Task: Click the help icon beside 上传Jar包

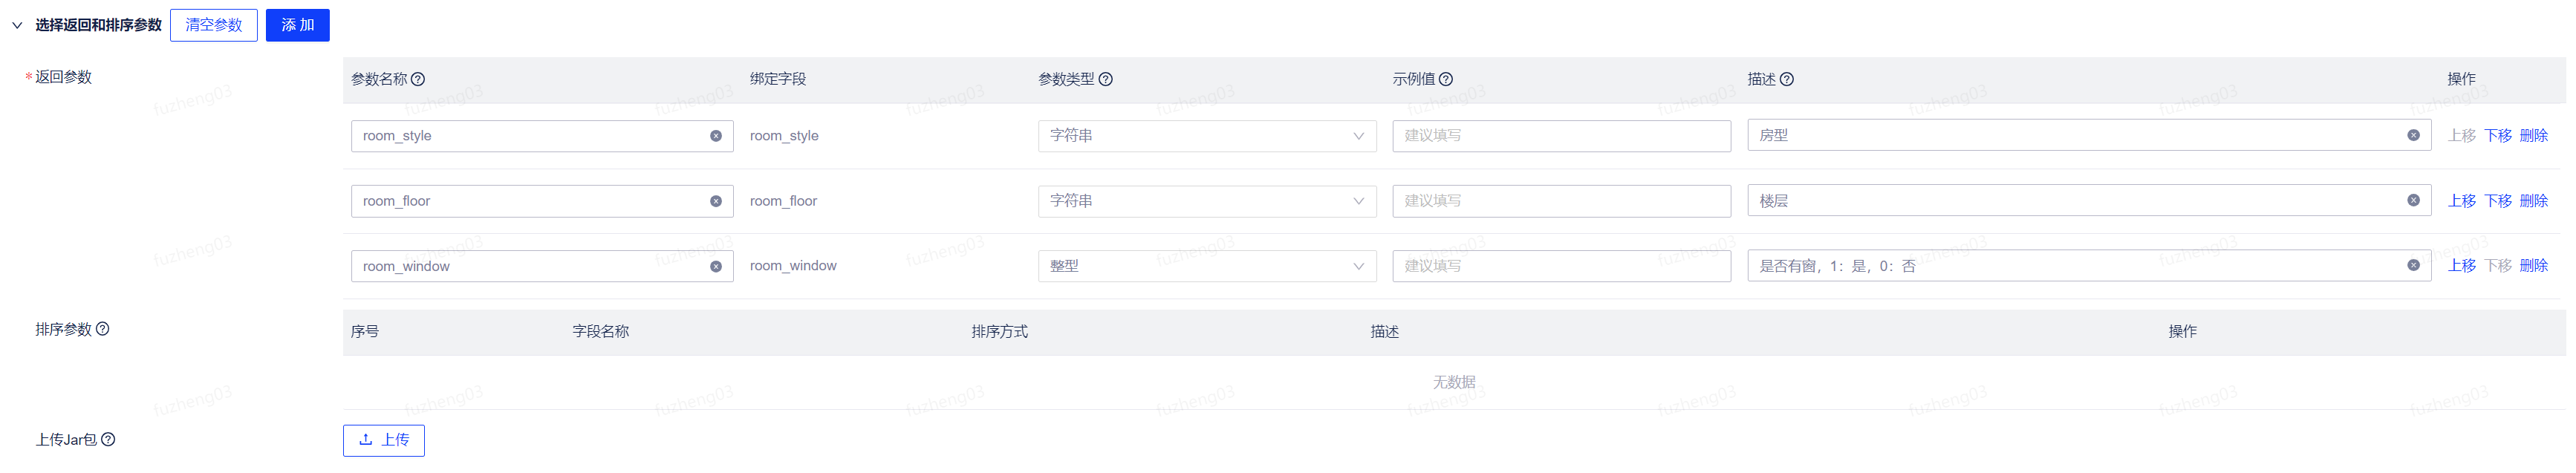Action: (x=108, y=439)
